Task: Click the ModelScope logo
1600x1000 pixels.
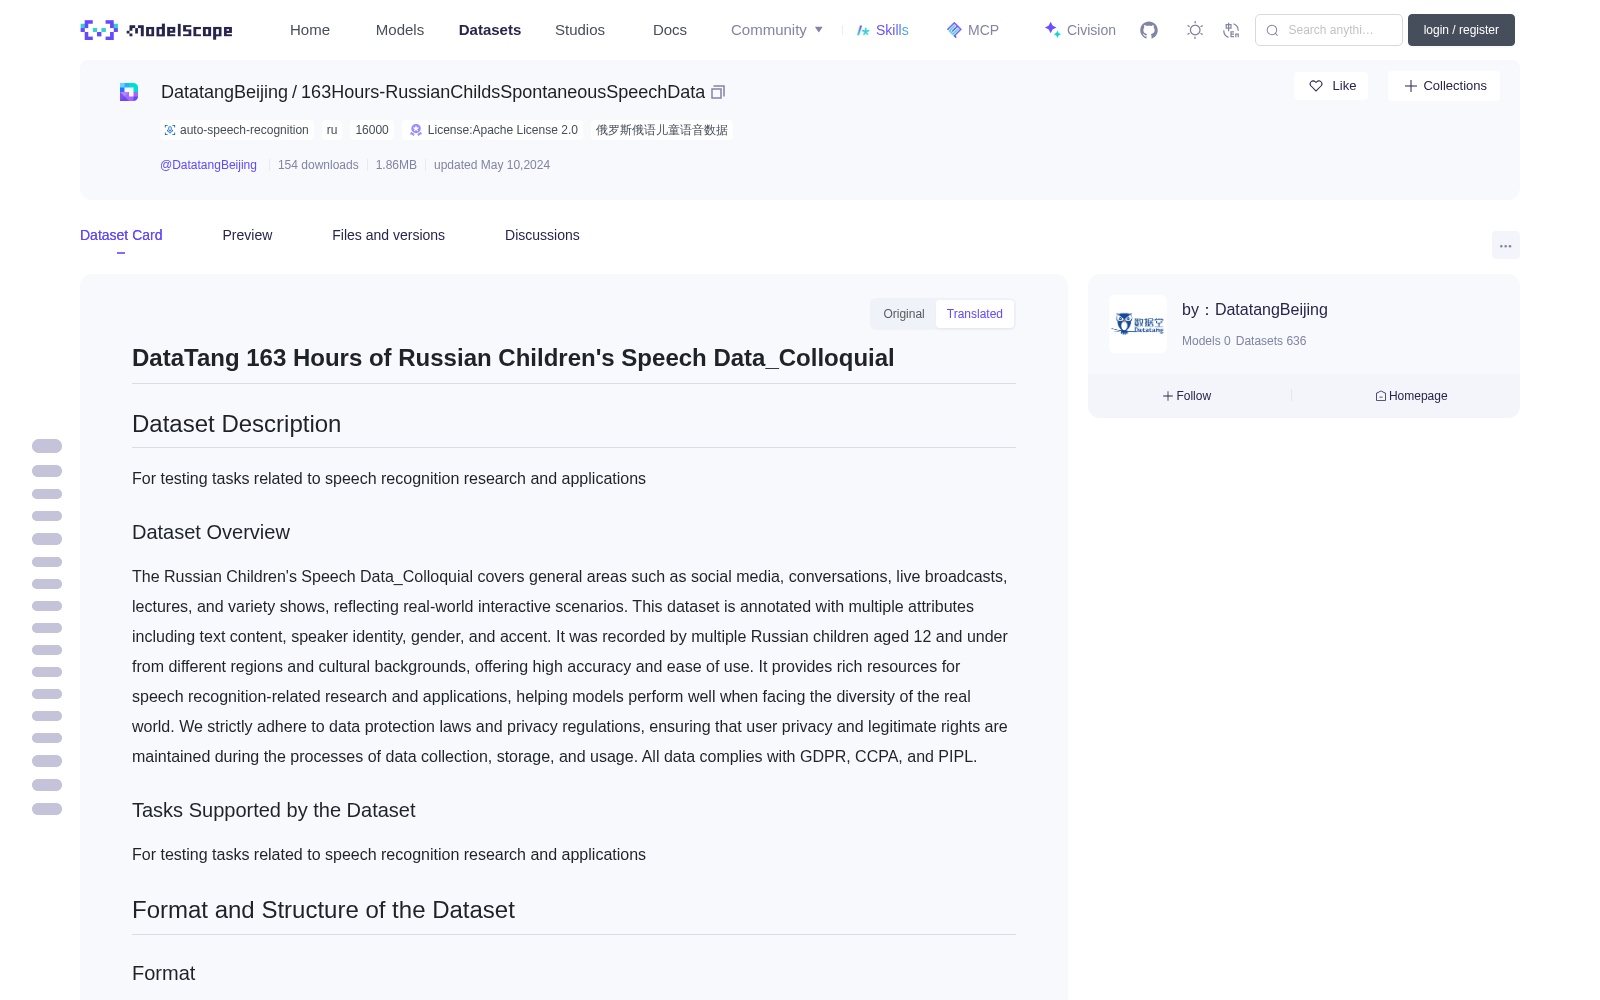Action: click(x=157, y=30)
